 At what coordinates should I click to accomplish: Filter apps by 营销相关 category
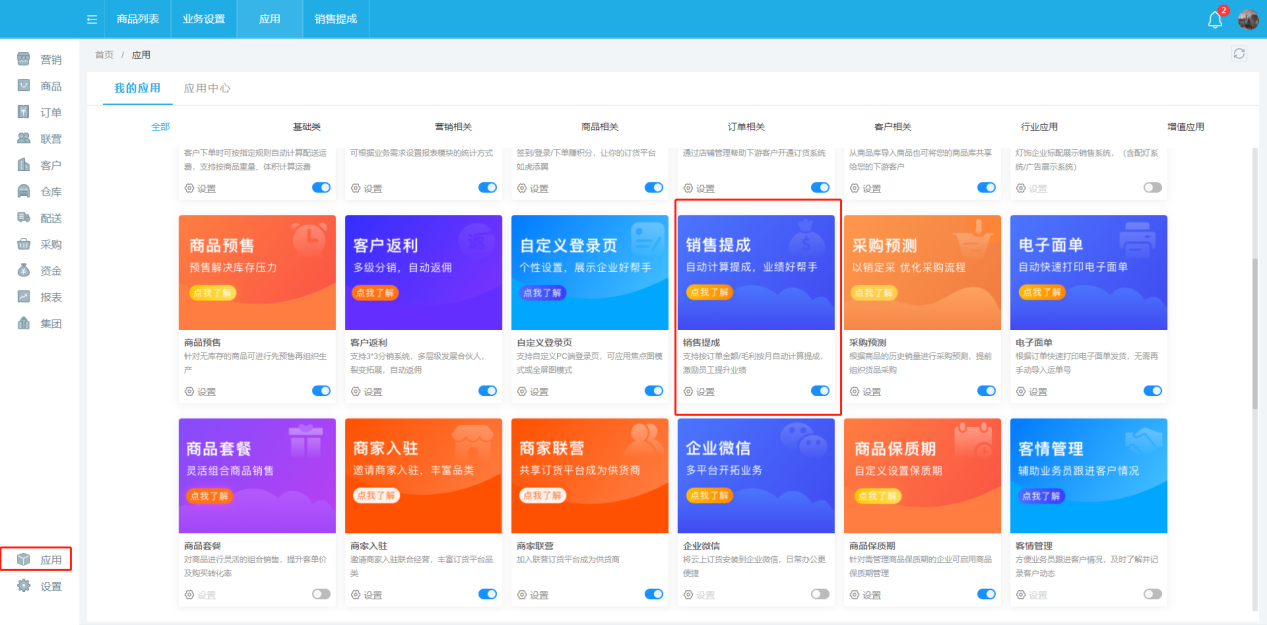[x=453, y=127]
